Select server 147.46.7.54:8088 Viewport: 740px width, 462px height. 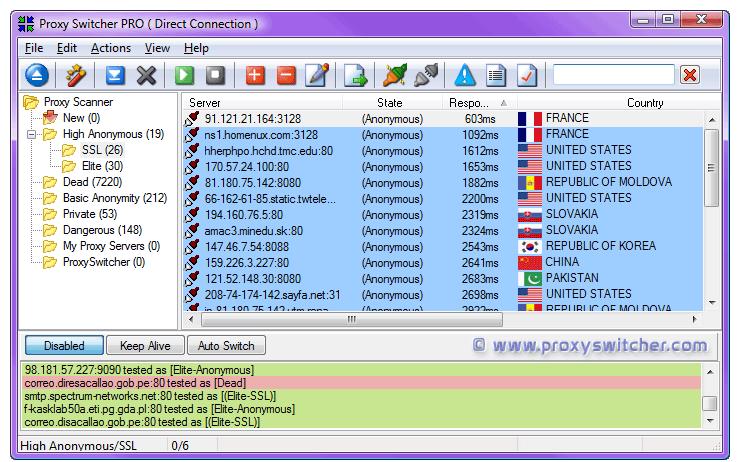246,247
